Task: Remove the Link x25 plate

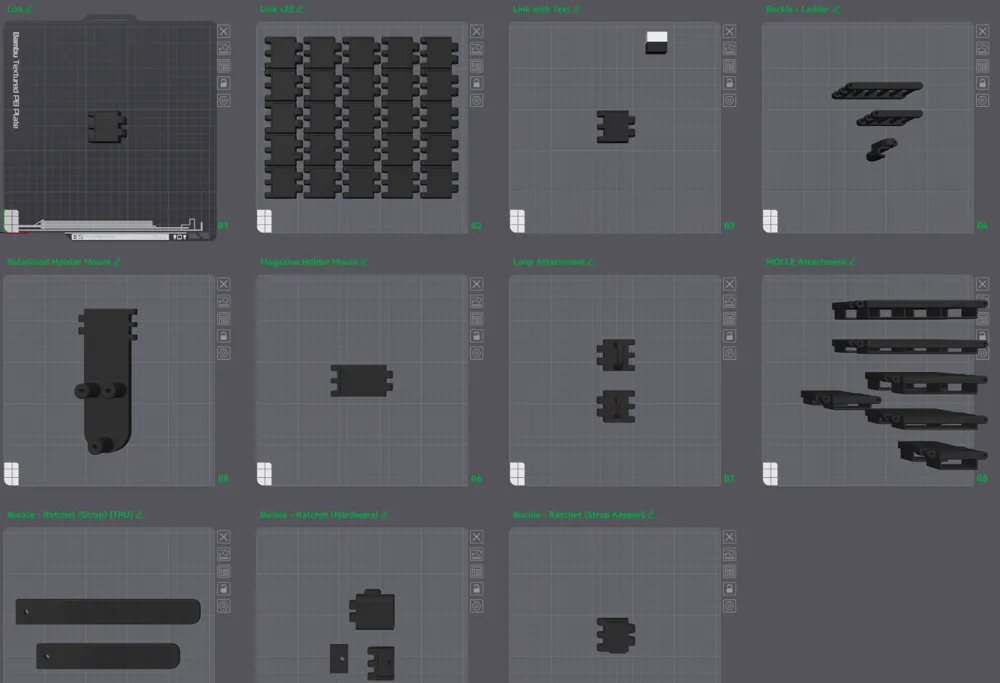Action: [476, 31]
